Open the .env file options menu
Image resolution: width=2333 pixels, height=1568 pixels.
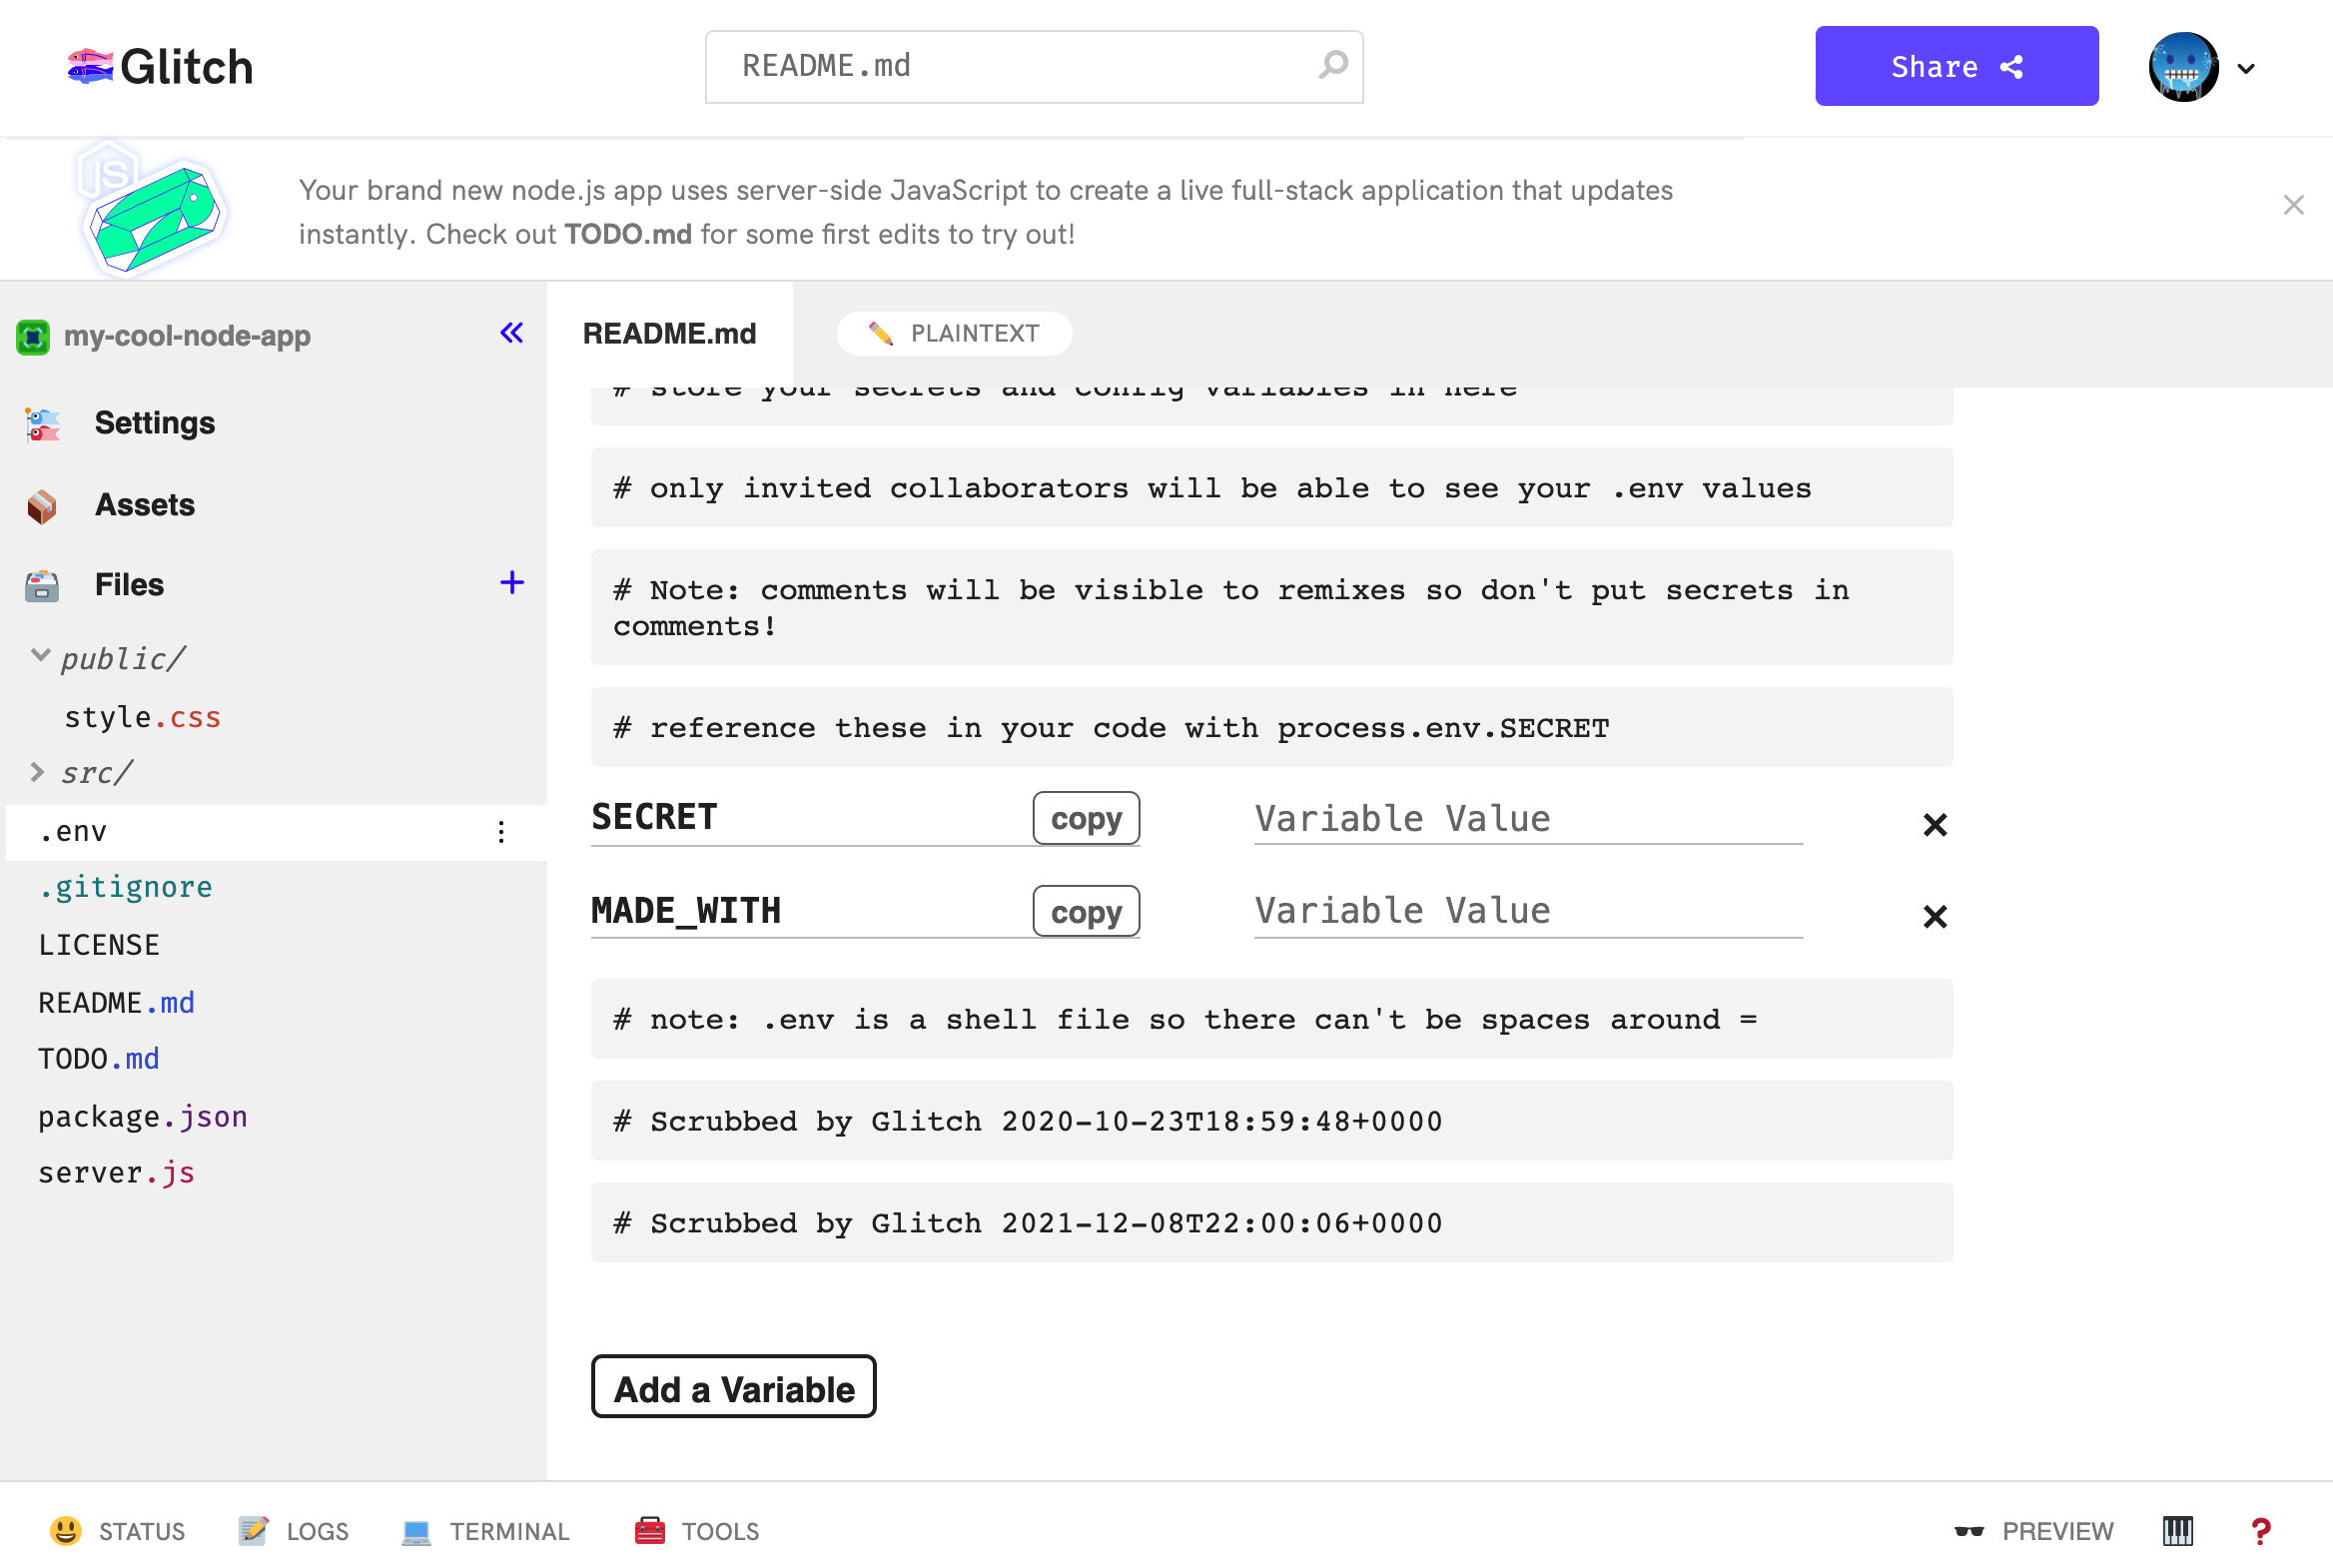[501, 831]
